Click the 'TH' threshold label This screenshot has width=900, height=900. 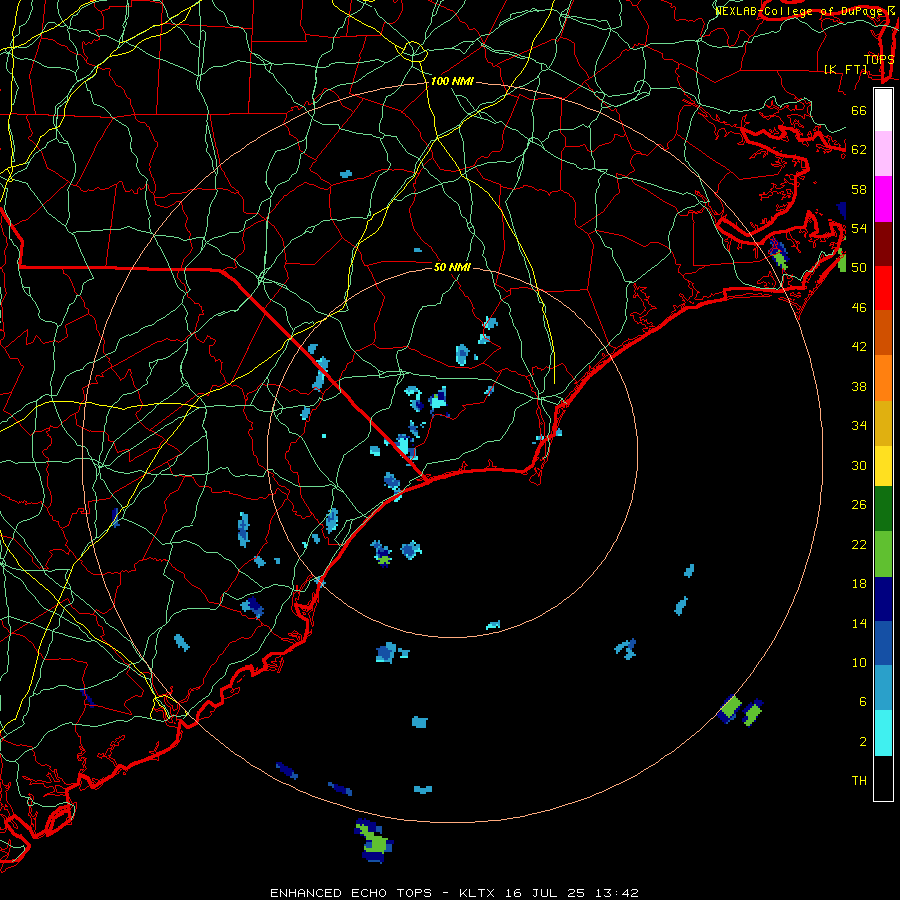click(859, 781)
